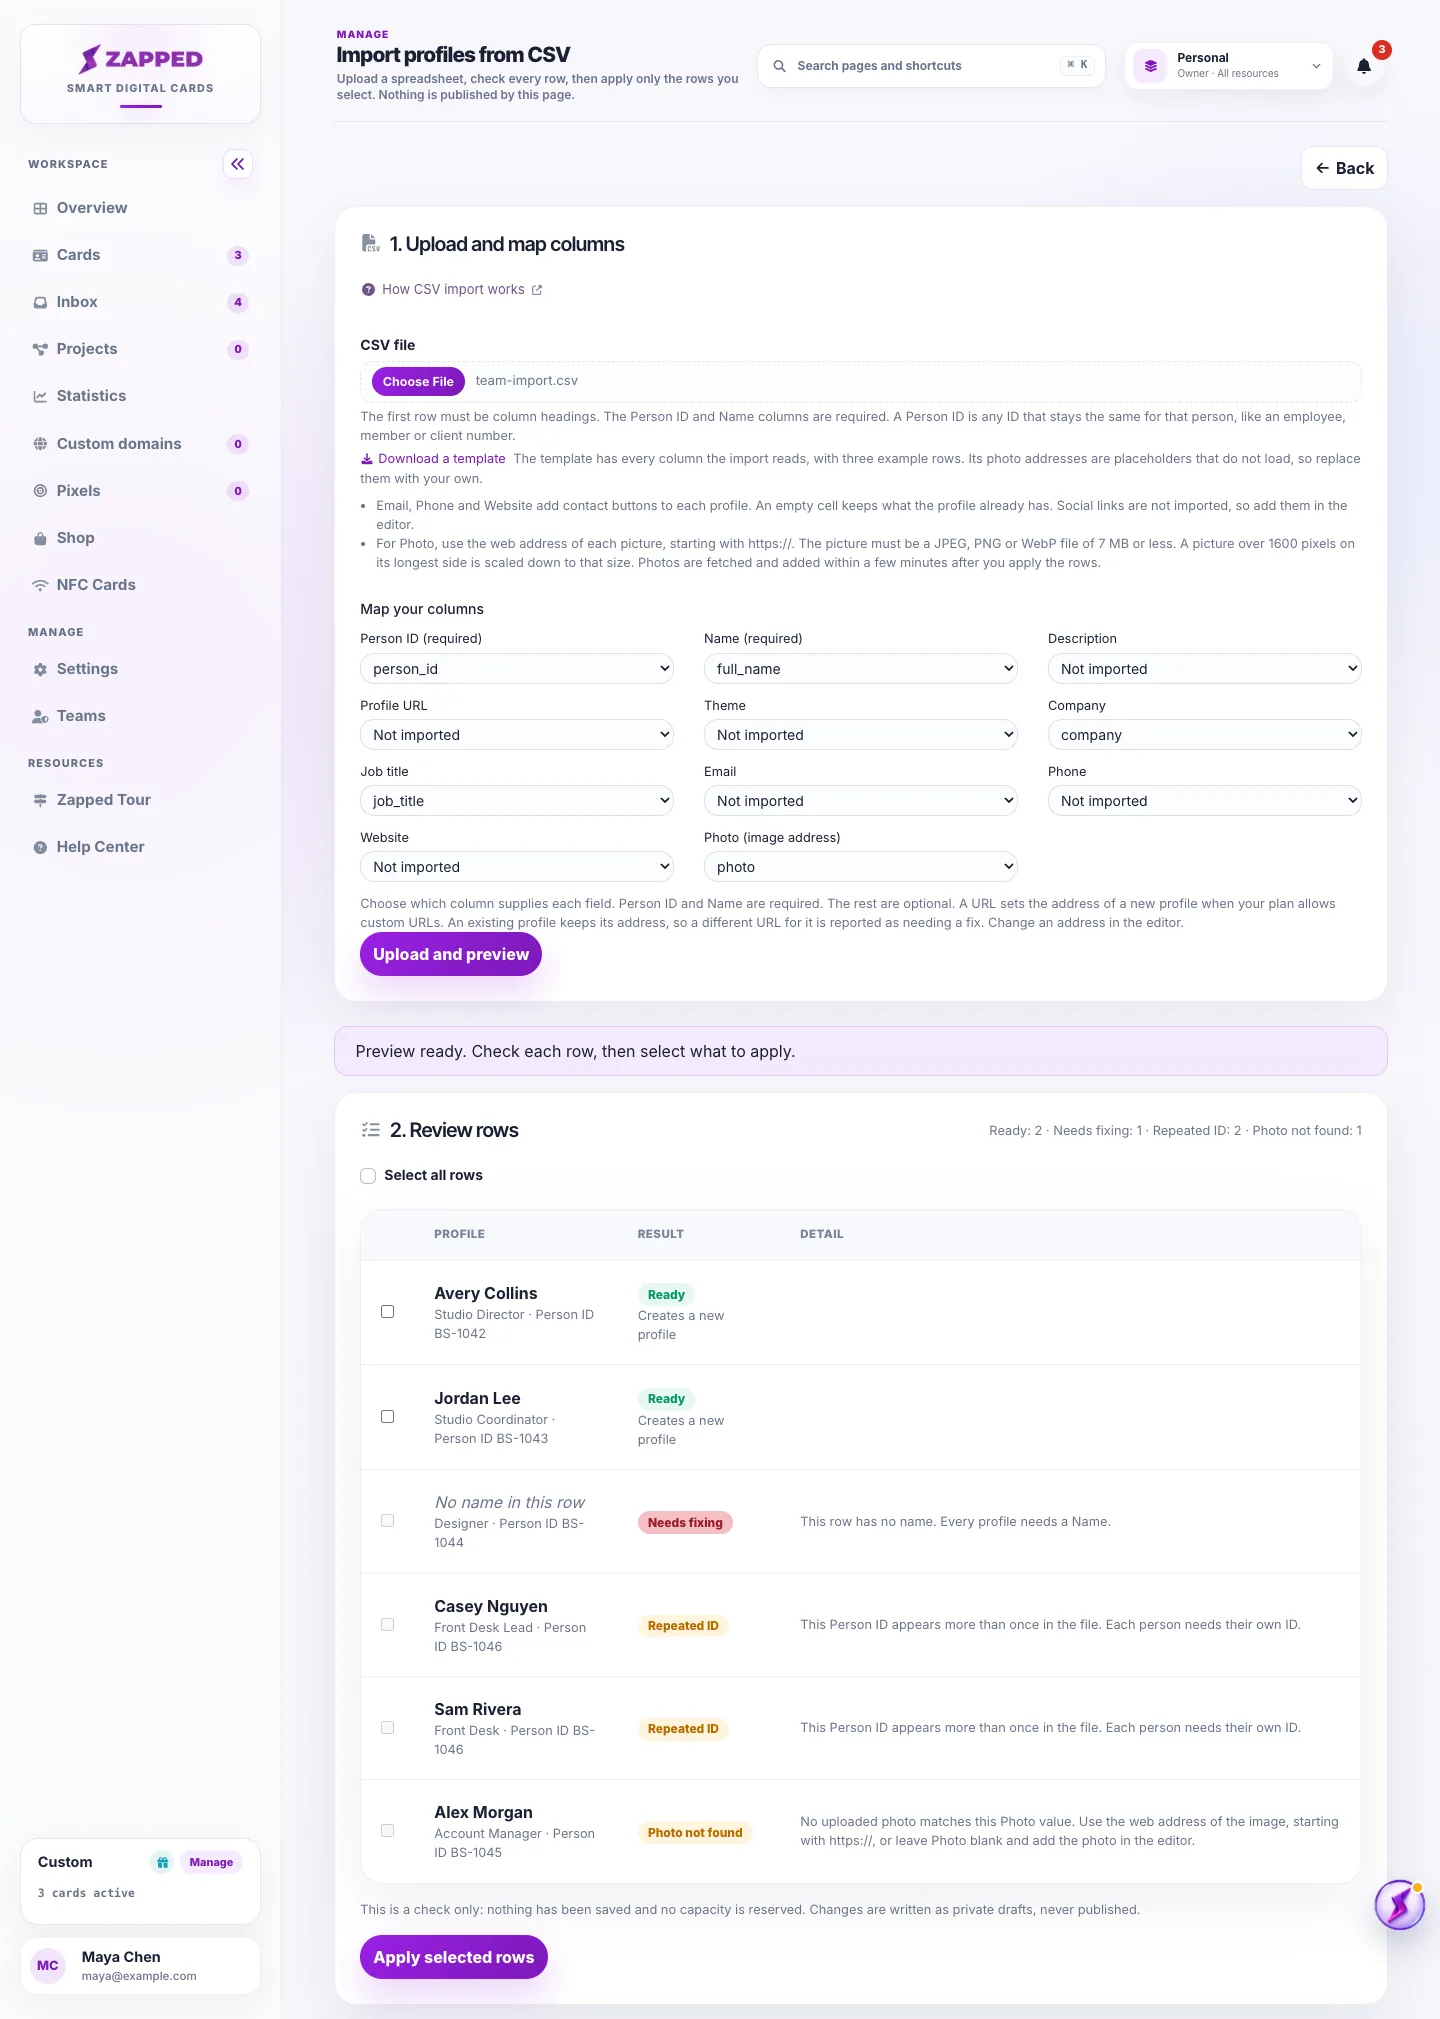Click the gift icon in the Custom plan card

(x=162, y=1862)
